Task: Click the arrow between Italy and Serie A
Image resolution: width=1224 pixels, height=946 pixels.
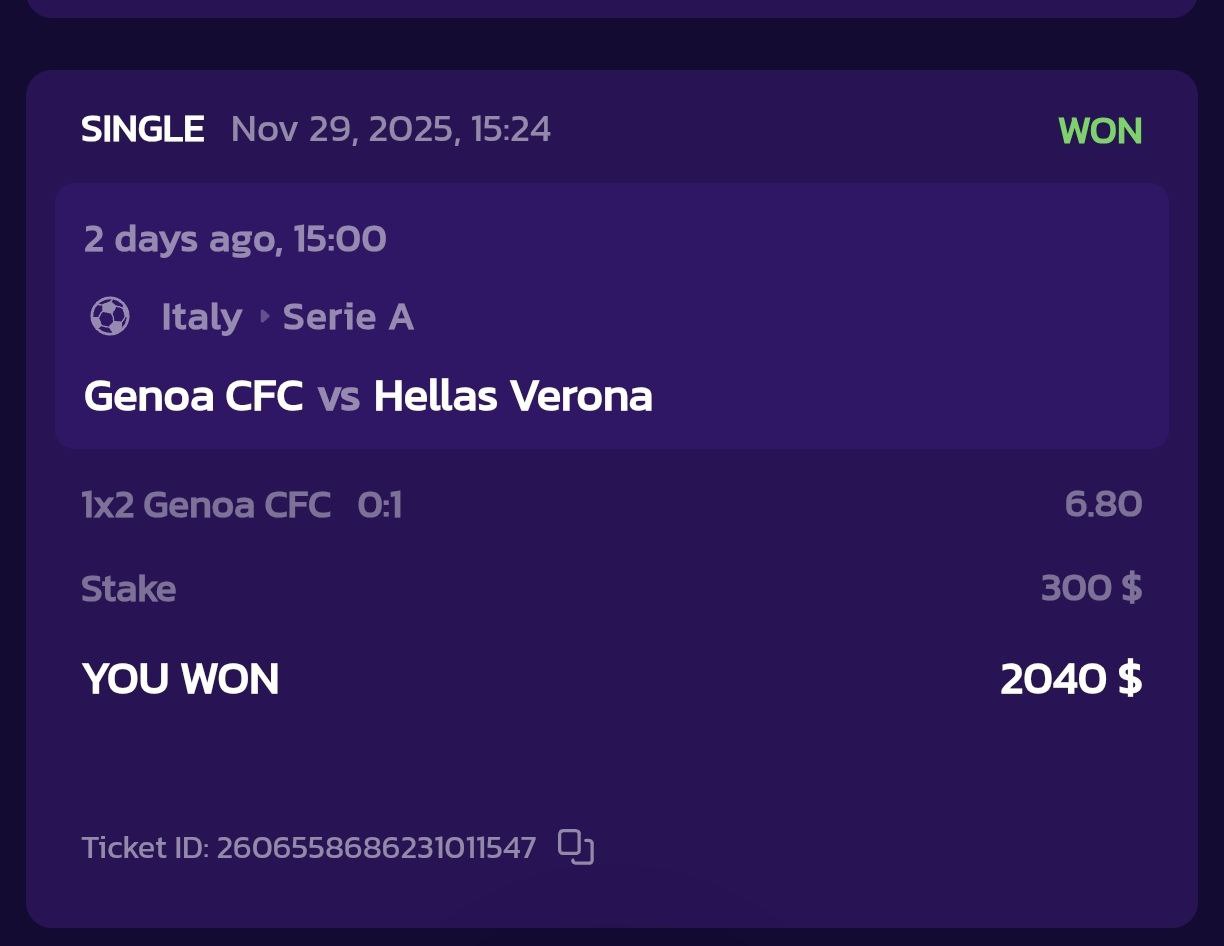Action: pyautogui.click(x=264, y=317)
